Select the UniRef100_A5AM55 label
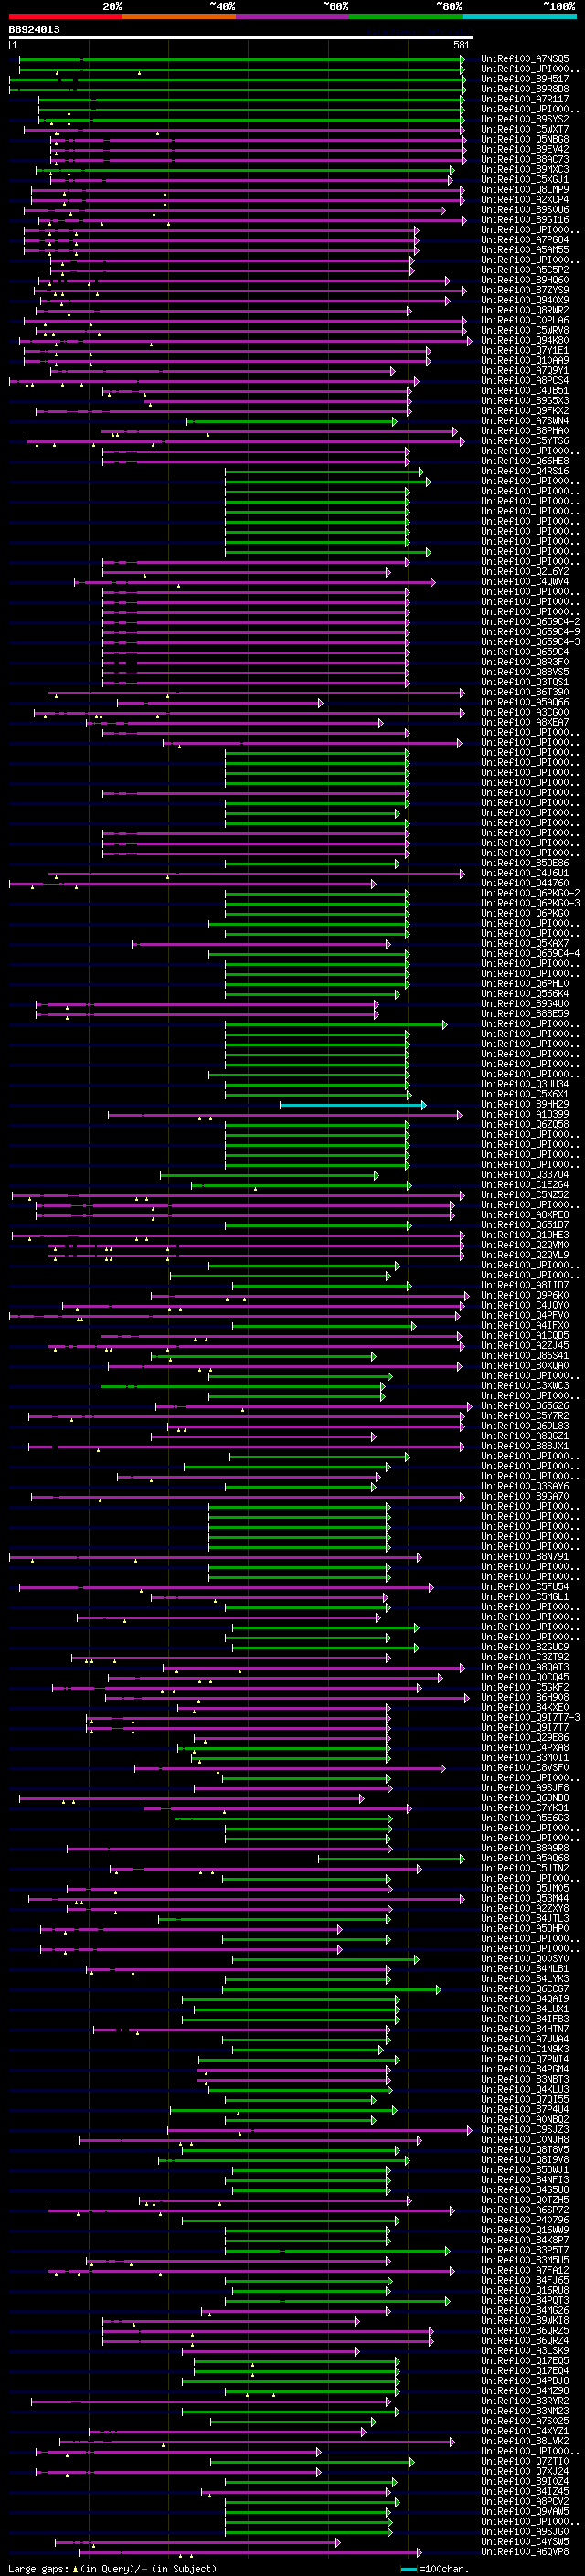The width and height of the screenshot is (585, 2576). [x=525, y=250]
